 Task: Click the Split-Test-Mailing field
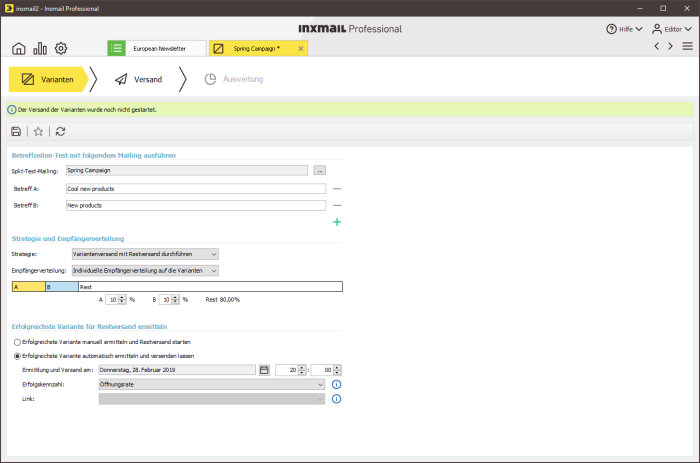pyautogui.click(x=187, y=170)
